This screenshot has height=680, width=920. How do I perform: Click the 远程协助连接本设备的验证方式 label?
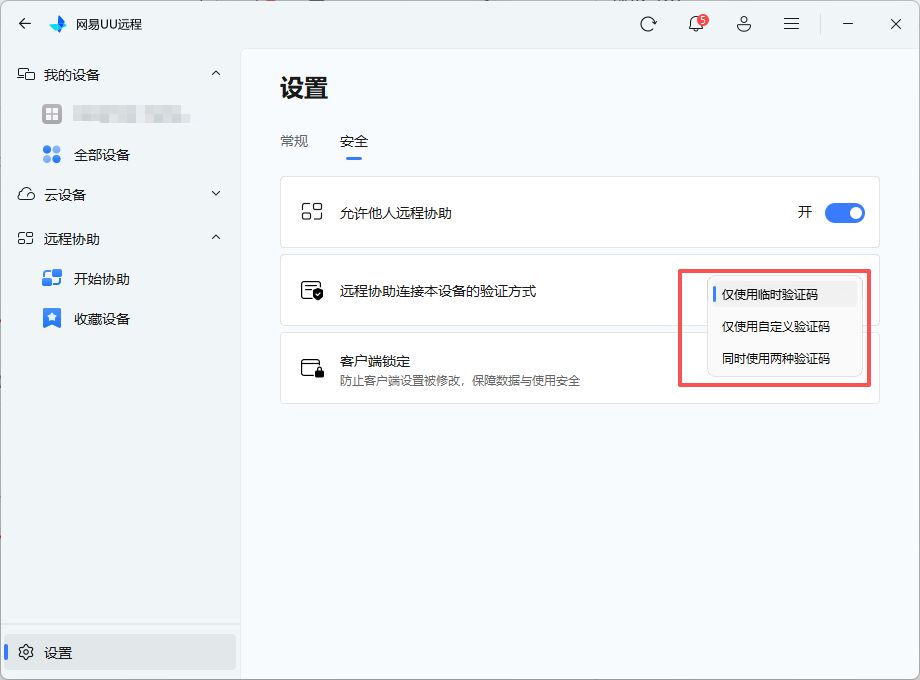coord(438,291)
